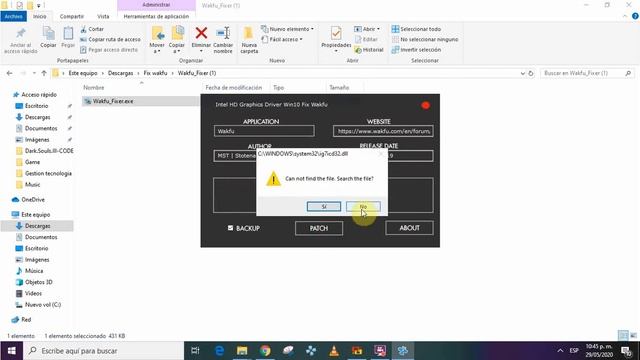Viewport: 640px width, 360px height.
Task: Sort by Nombre column header
Action: click(x=94, y=88)
